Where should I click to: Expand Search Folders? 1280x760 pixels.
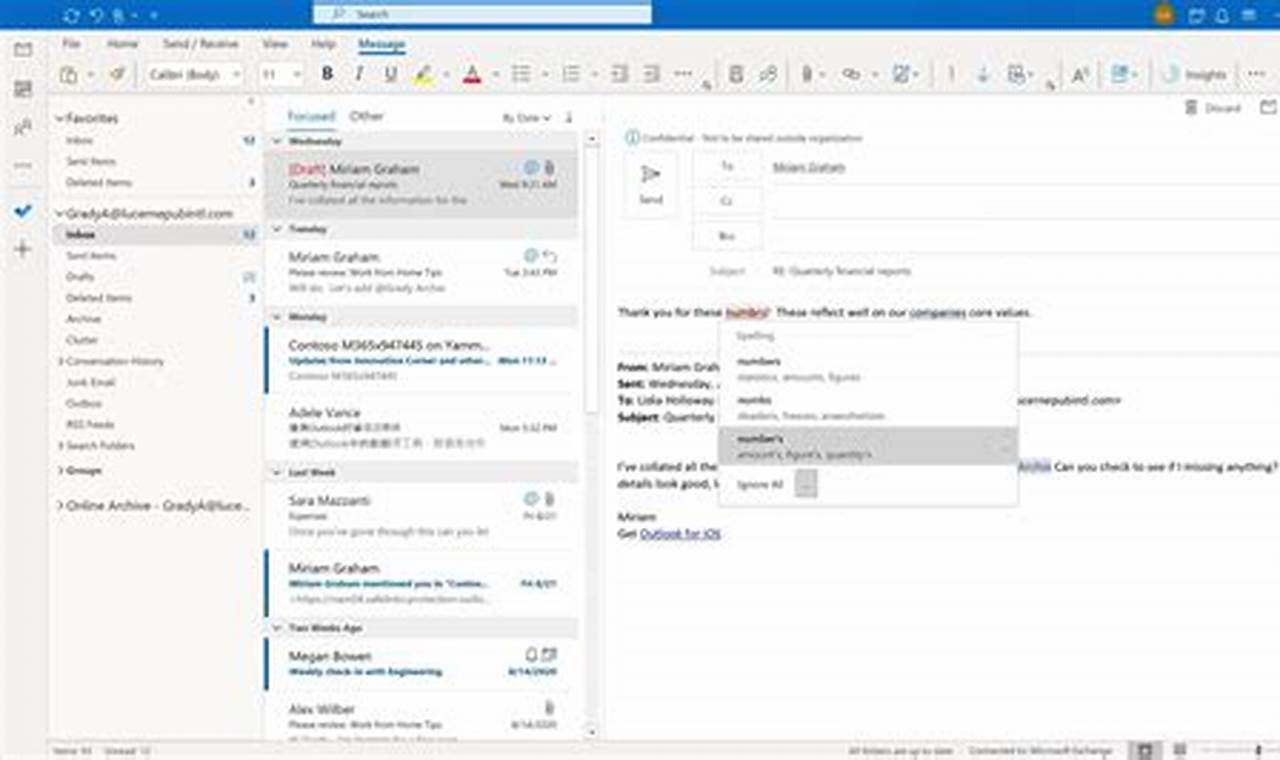pos(59,445)
